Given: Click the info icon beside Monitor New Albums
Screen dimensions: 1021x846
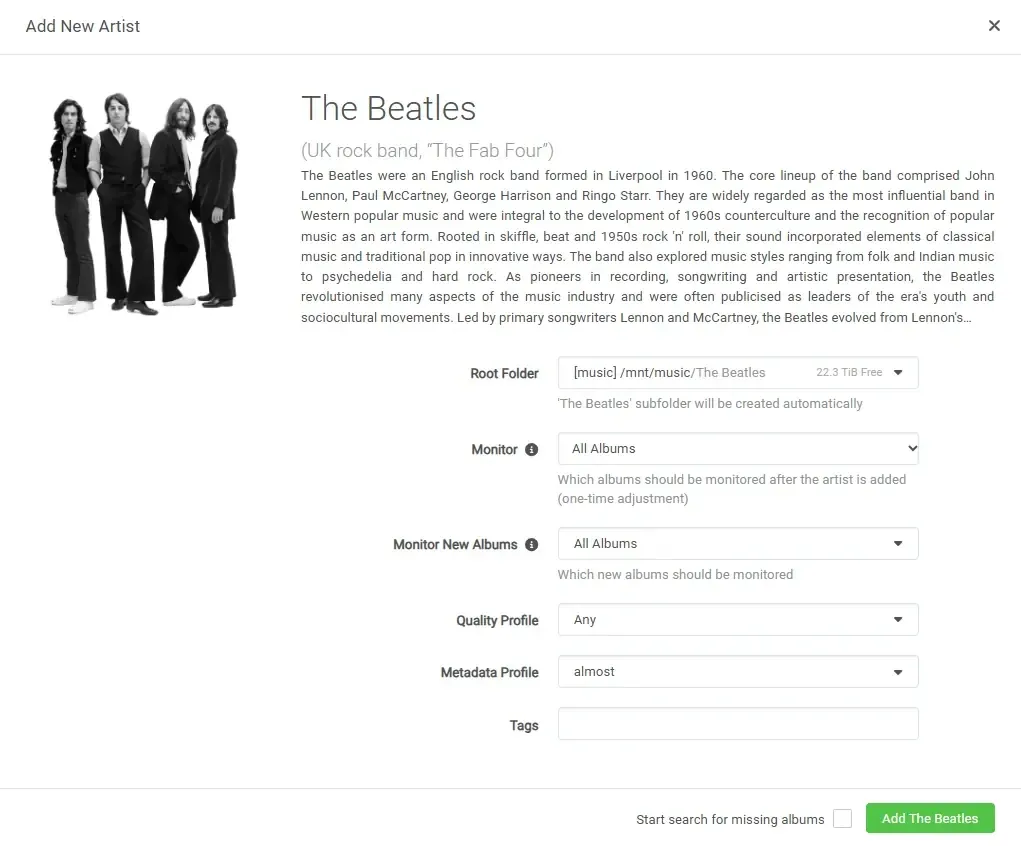Looking at the screenshot, I should click(x=531, y=544).
